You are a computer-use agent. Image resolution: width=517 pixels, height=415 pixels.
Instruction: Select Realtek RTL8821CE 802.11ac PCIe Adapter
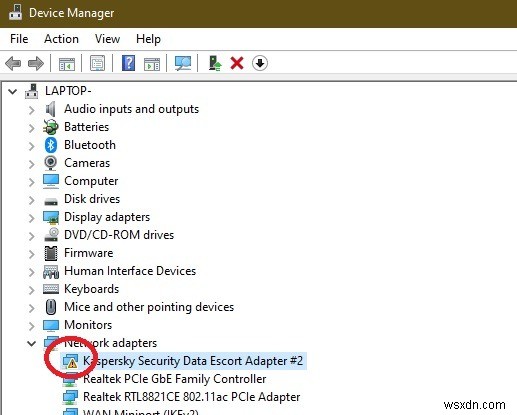[192, 397]
